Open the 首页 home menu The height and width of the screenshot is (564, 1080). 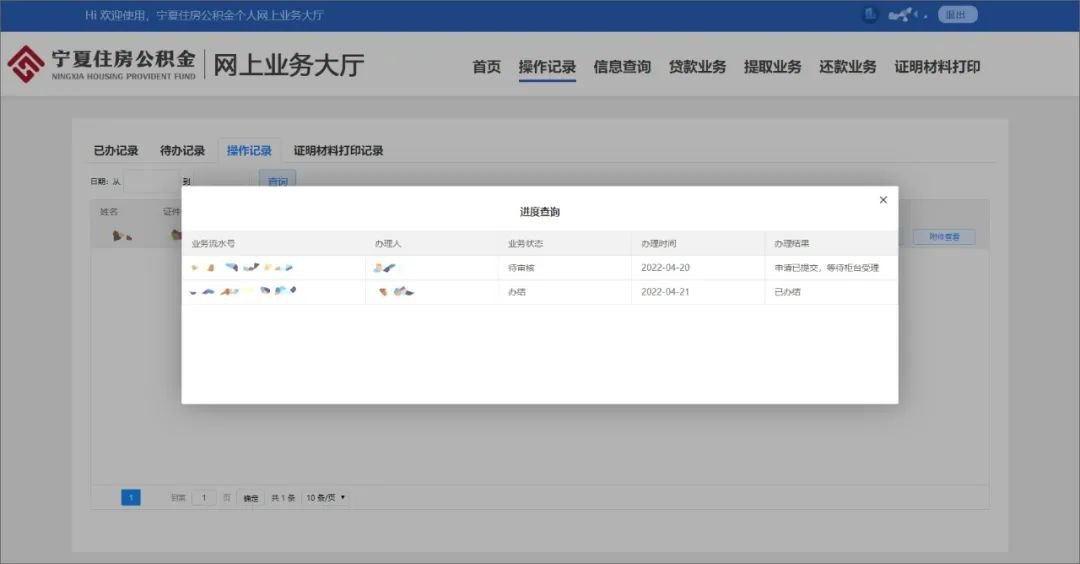(487, 67)
